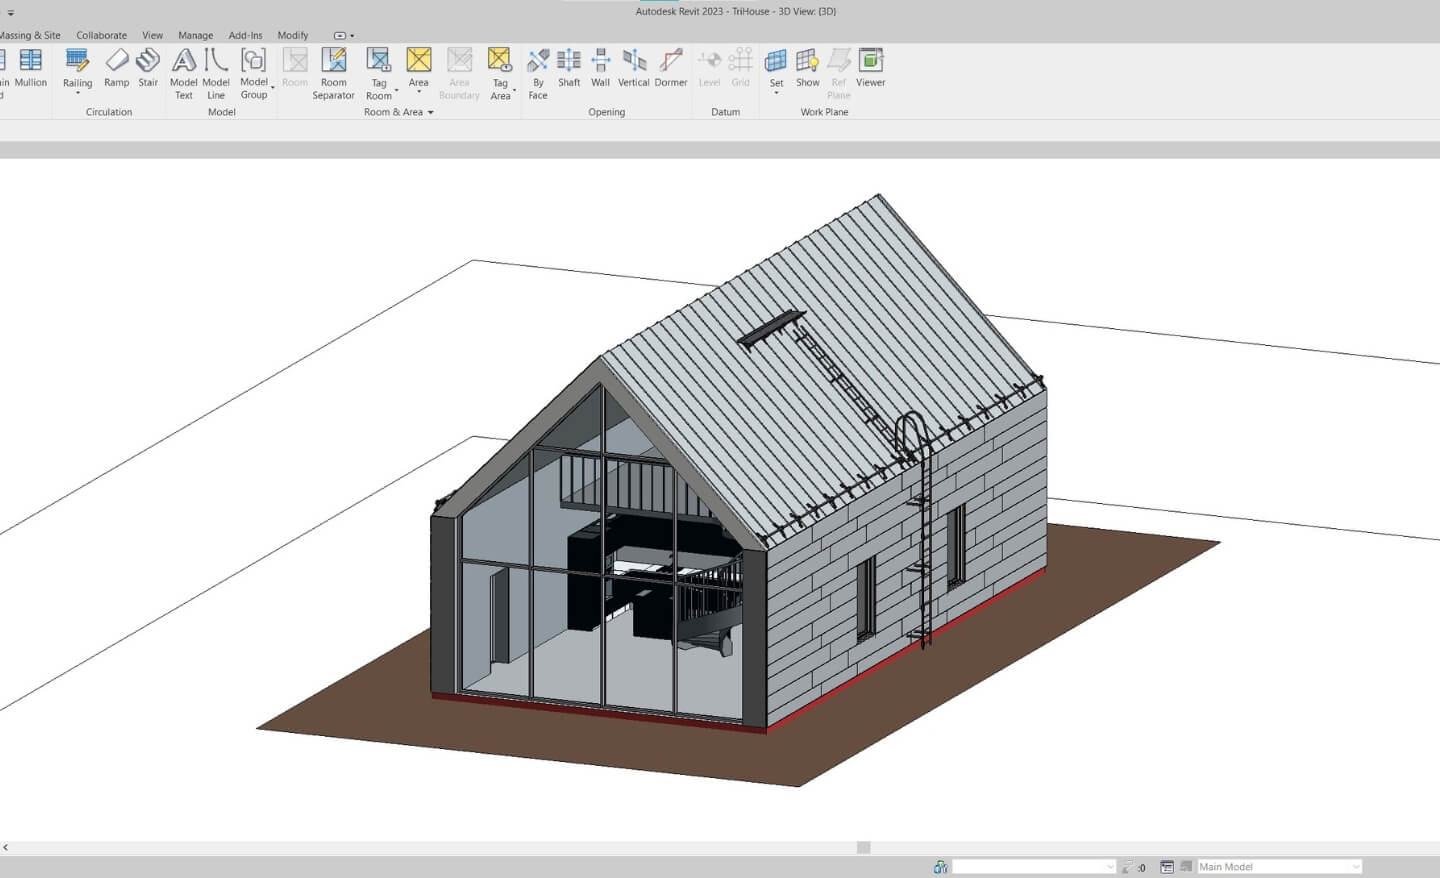Open the Modify ribbon tab
Image resolution: width=1440 pixels, height=878 pixels.
293,35
